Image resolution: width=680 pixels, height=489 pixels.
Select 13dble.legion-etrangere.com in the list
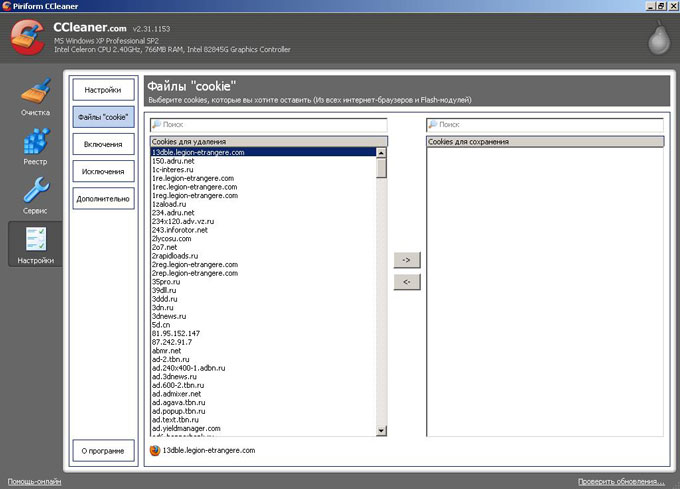coord(263,152)
